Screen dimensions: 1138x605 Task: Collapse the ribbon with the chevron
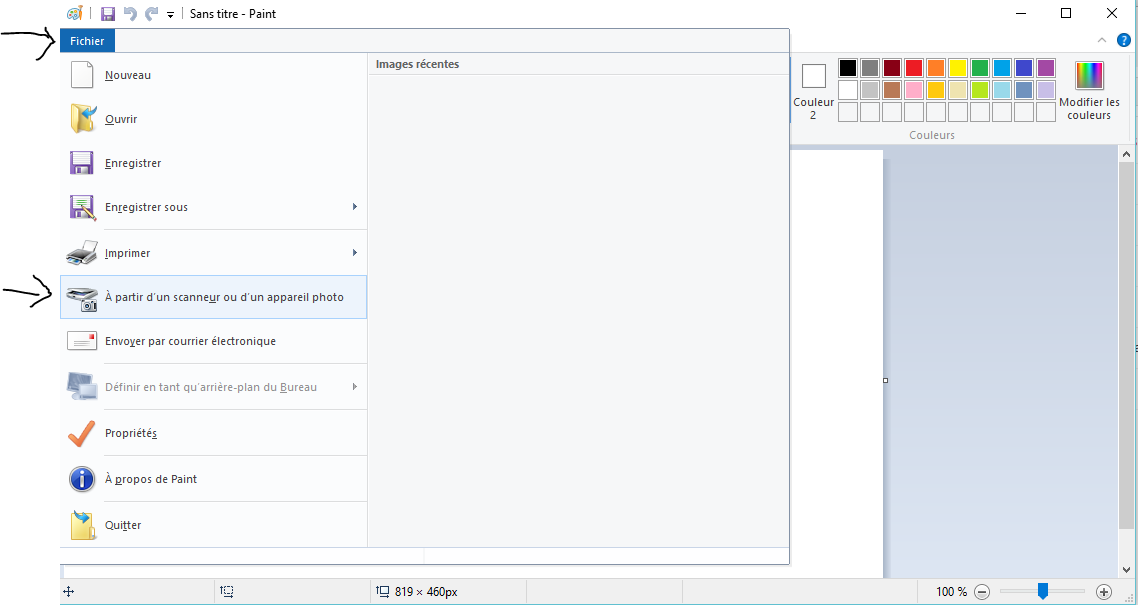pyautogui.click(x=1102, y=41)
